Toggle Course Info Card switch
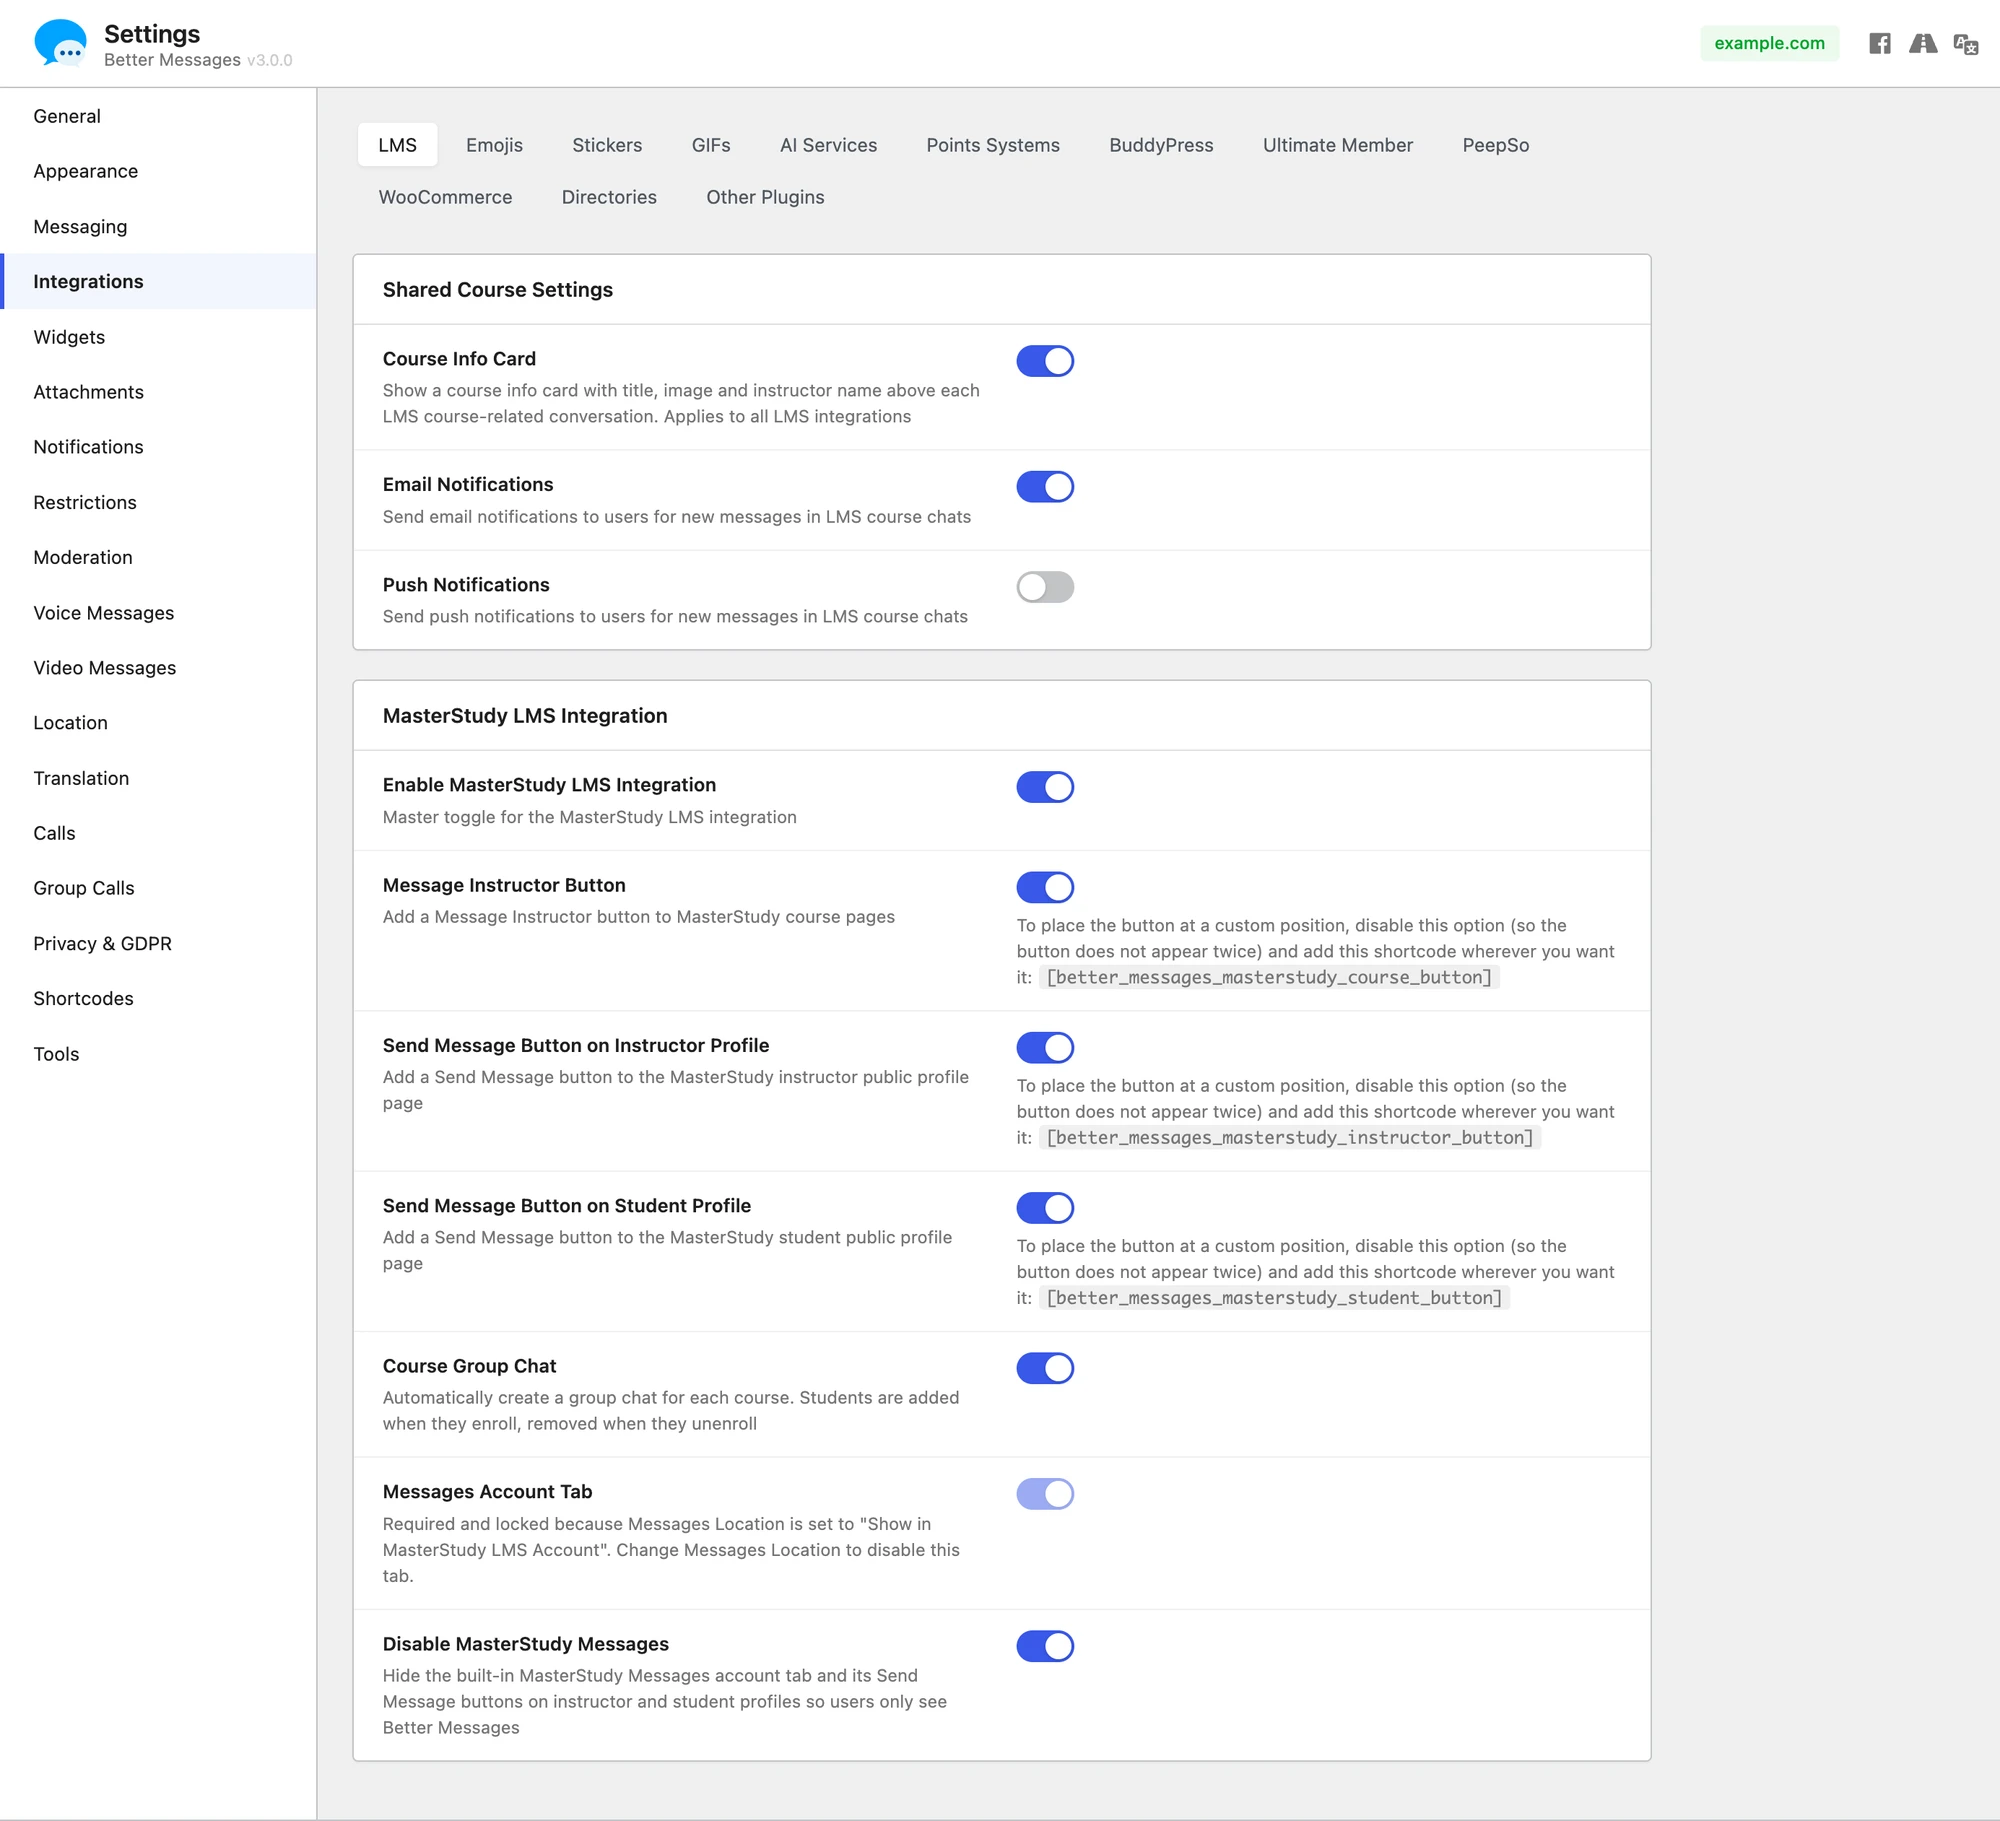This screenshot has width=2000, height=1821. tap(1045, 361)
